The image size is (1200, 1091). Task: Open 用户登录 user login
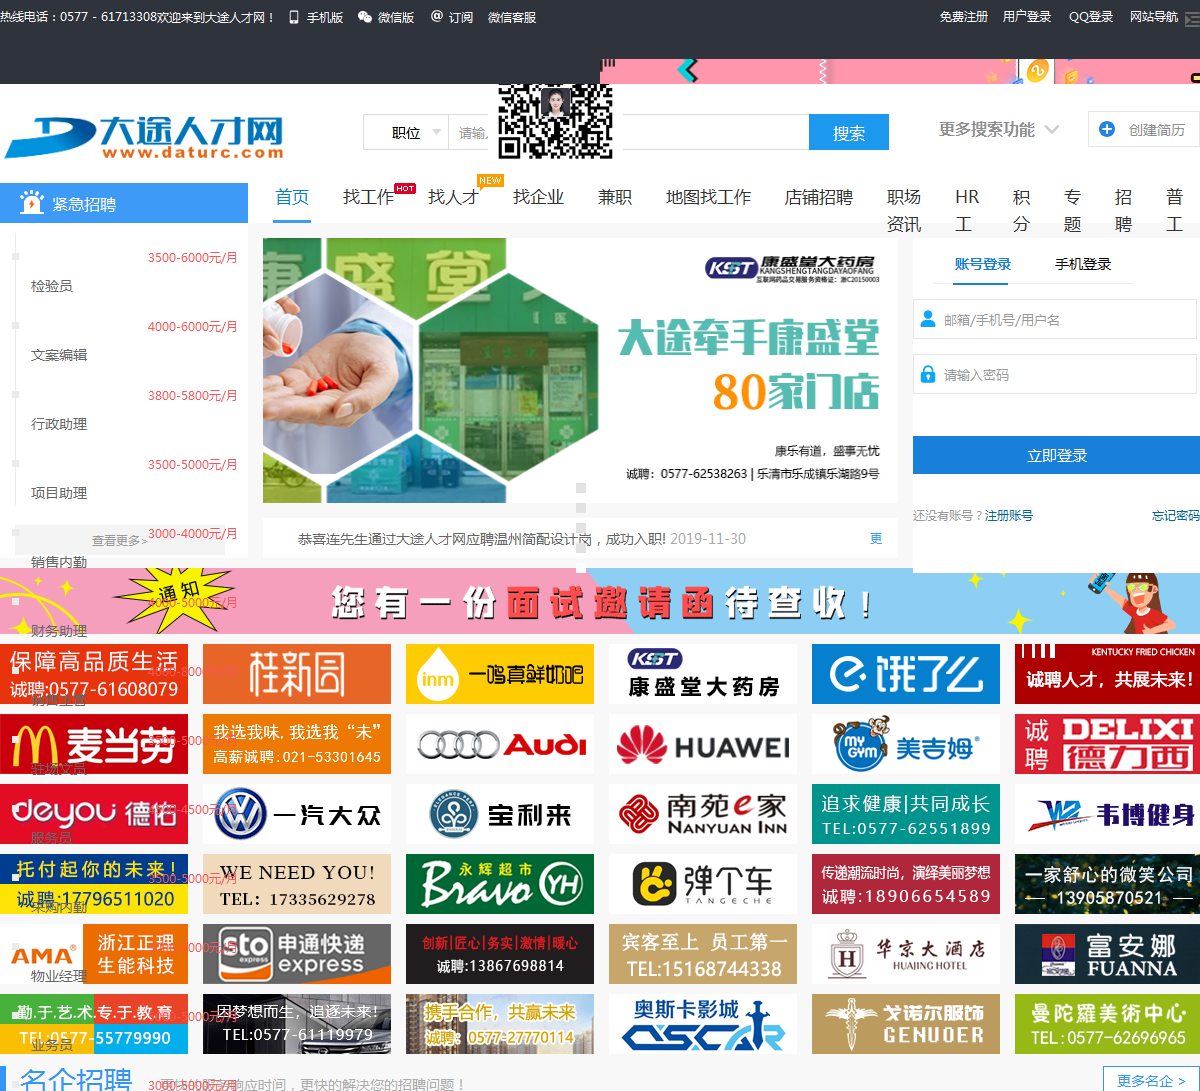(x=1027, y=17)
